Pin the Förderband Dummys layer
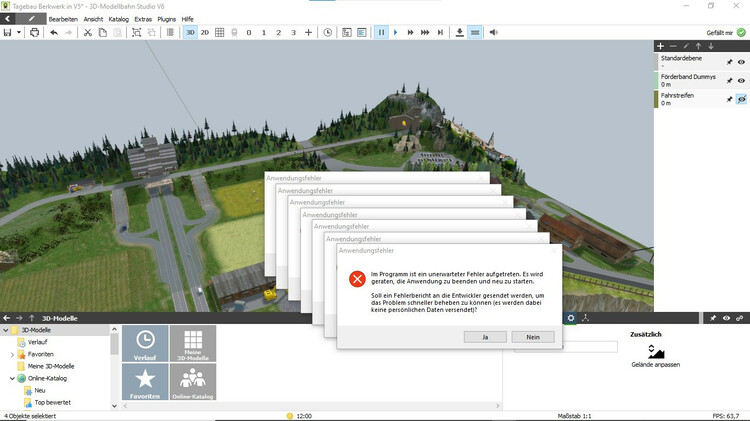Image resolution: width=750 pixels, height=421 pixels. pos(729,81)
